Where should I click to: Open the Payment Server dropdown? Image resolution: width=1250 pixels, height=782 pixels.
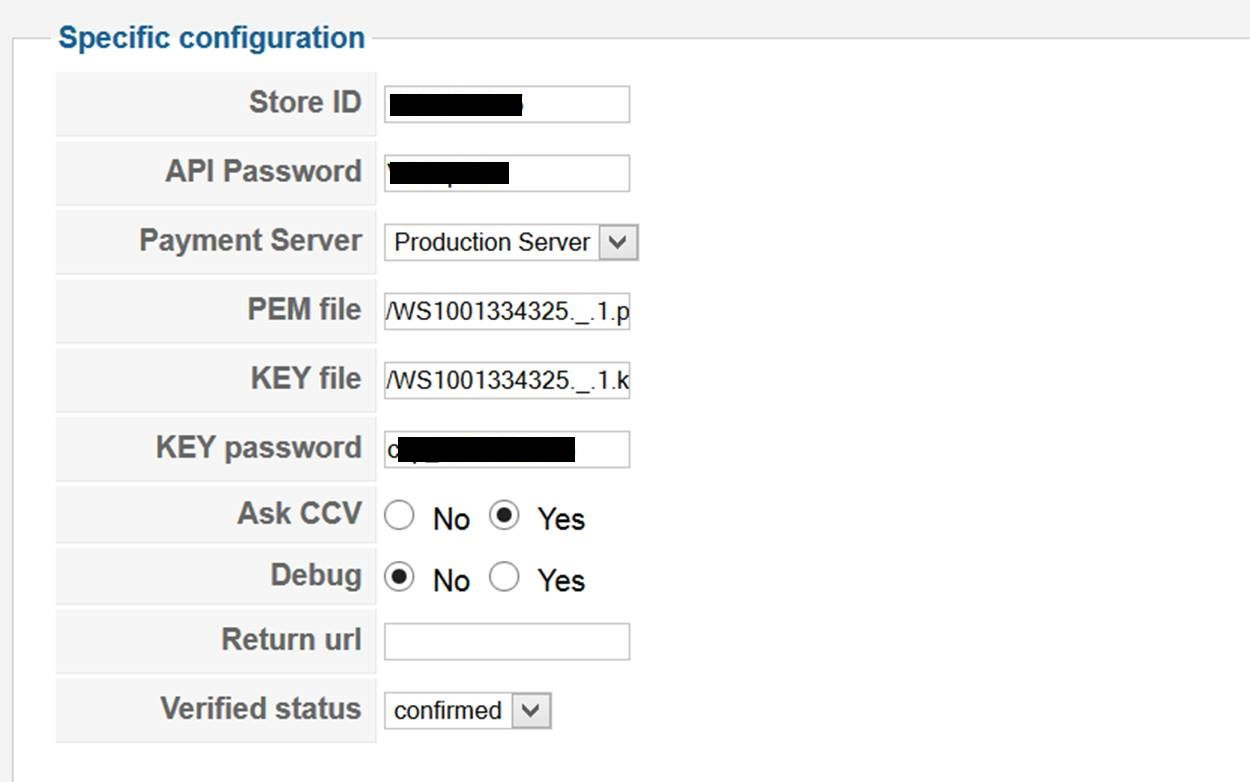(510, 243)
